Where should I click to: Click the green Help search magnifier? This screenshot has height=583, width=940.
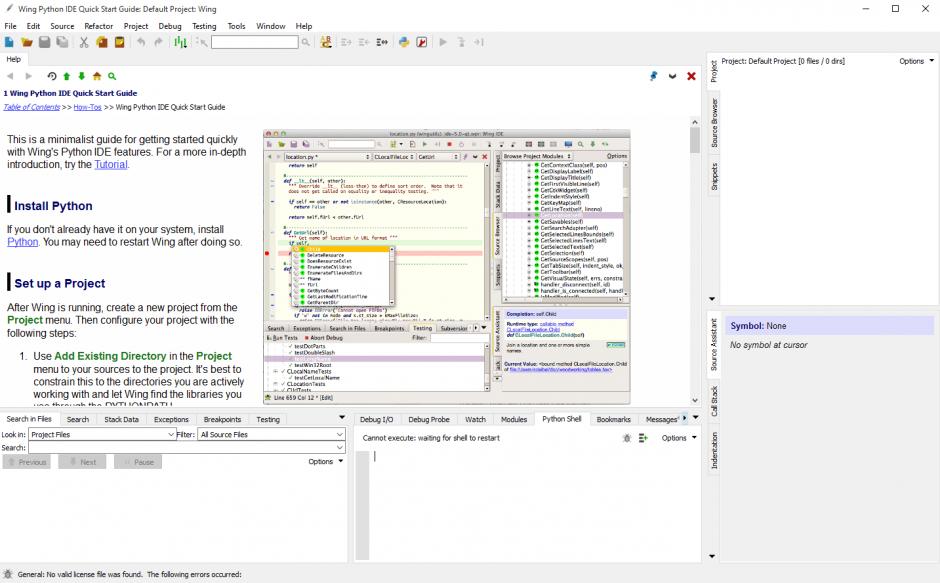tap(112, 76)
